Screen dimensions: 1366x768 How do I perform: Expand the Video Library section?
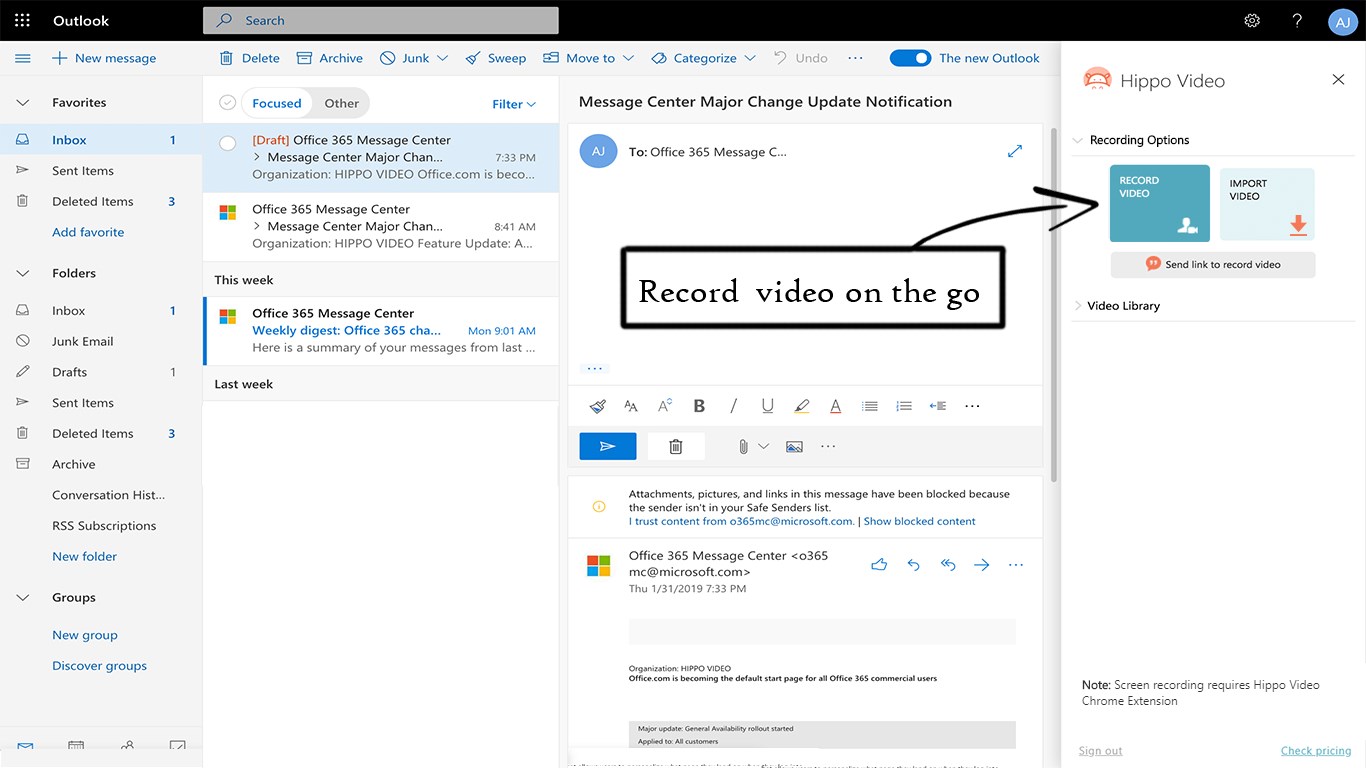pos(1078,306)
